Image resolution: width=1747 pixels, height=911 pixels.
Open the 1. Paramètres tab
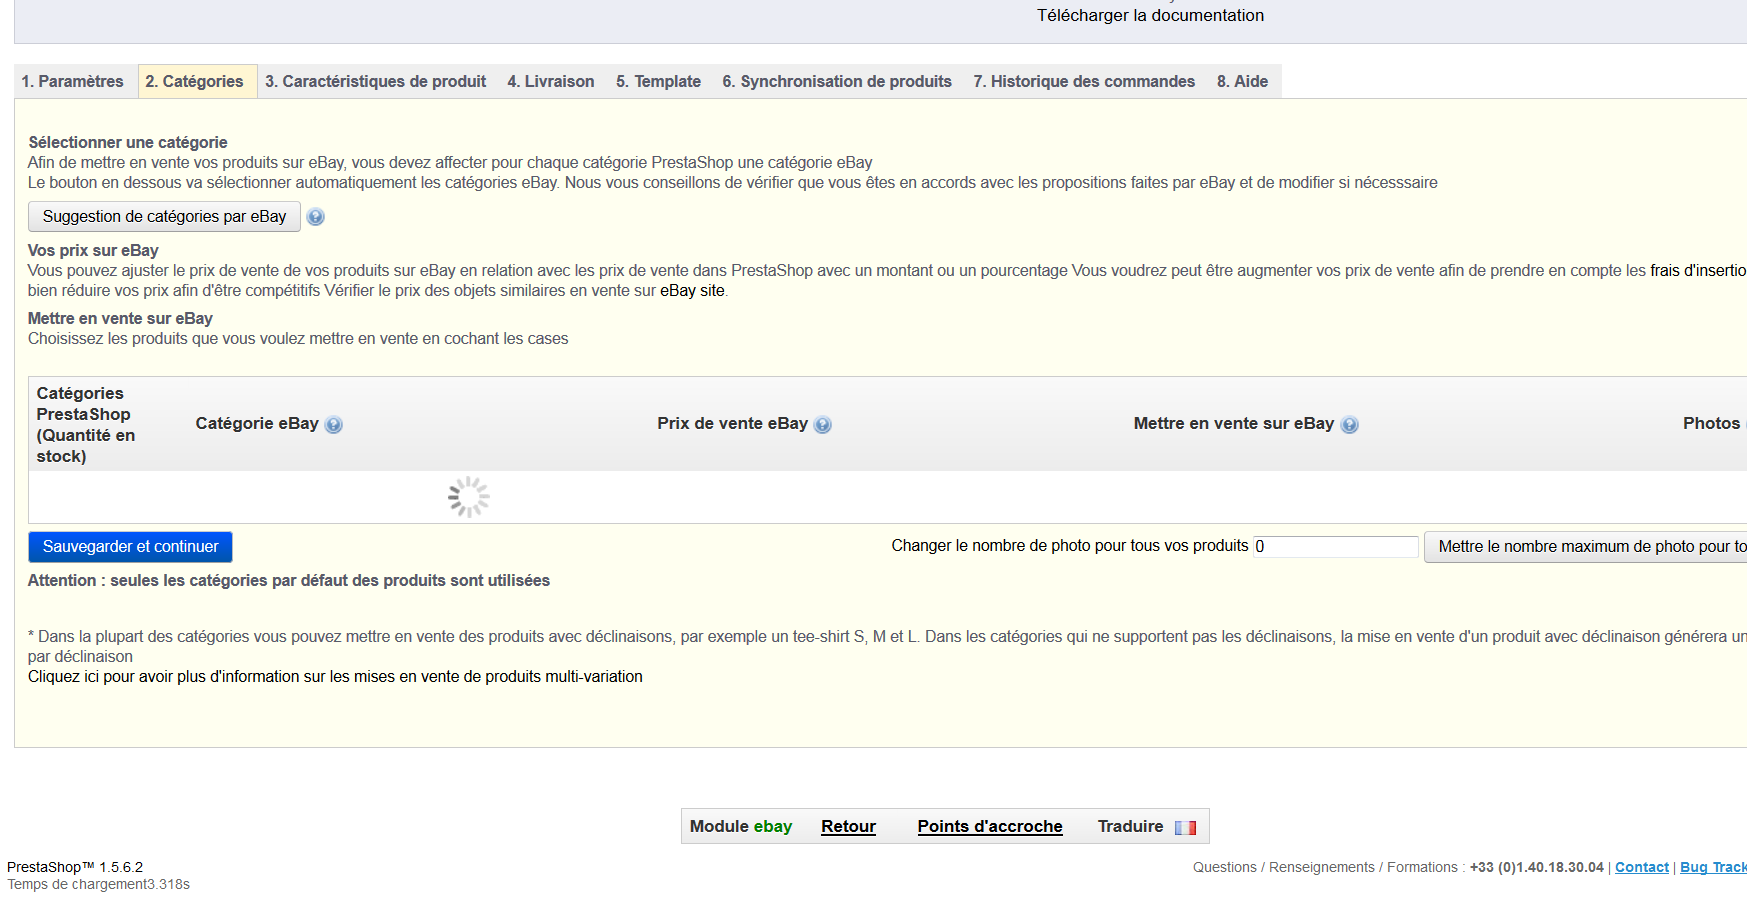pos(73,82)
